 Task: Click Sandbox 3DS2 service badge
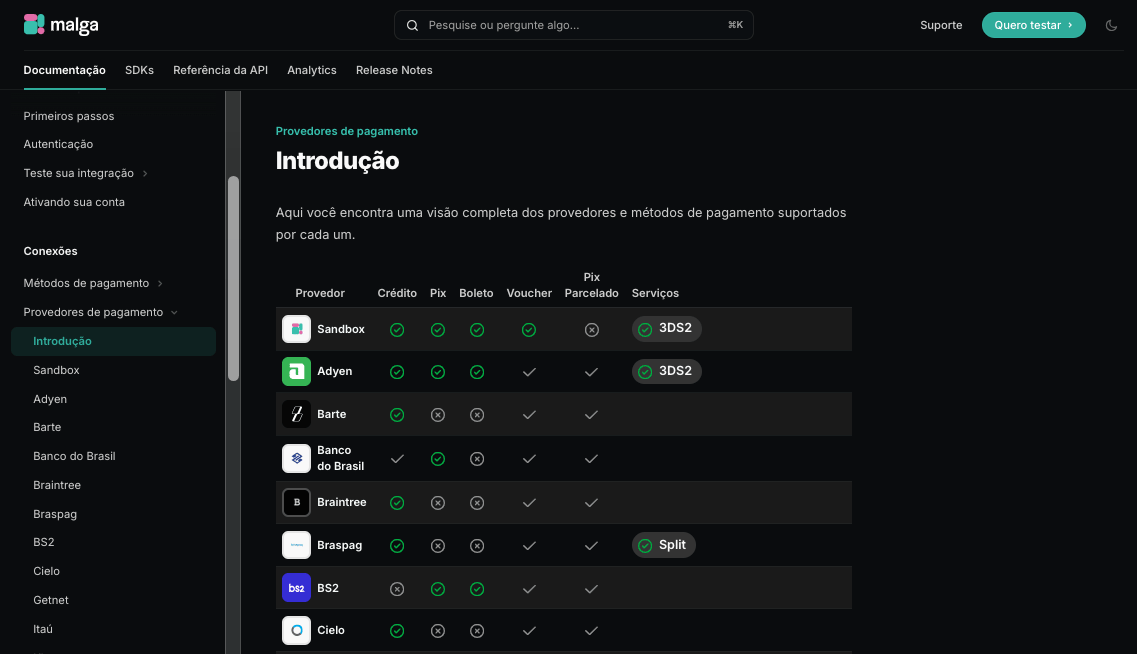click(x=666, y=329)
